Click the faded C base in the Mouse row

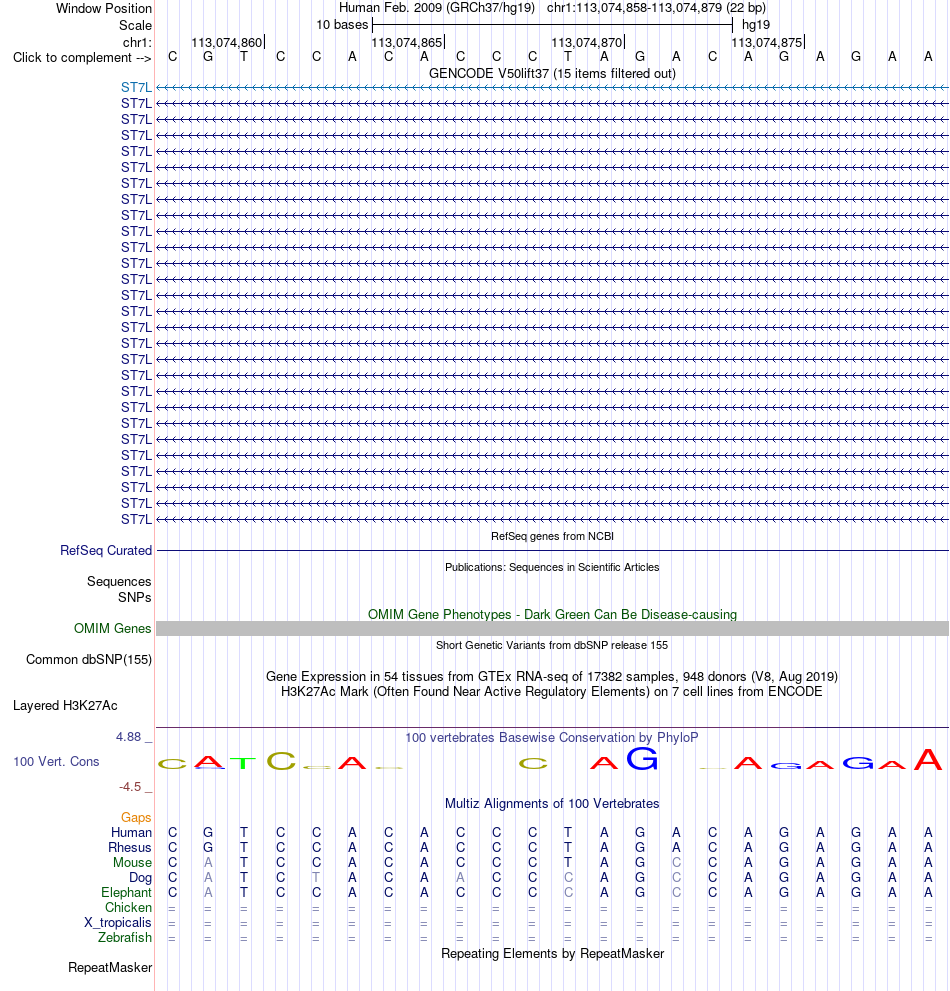click(676, 862)
